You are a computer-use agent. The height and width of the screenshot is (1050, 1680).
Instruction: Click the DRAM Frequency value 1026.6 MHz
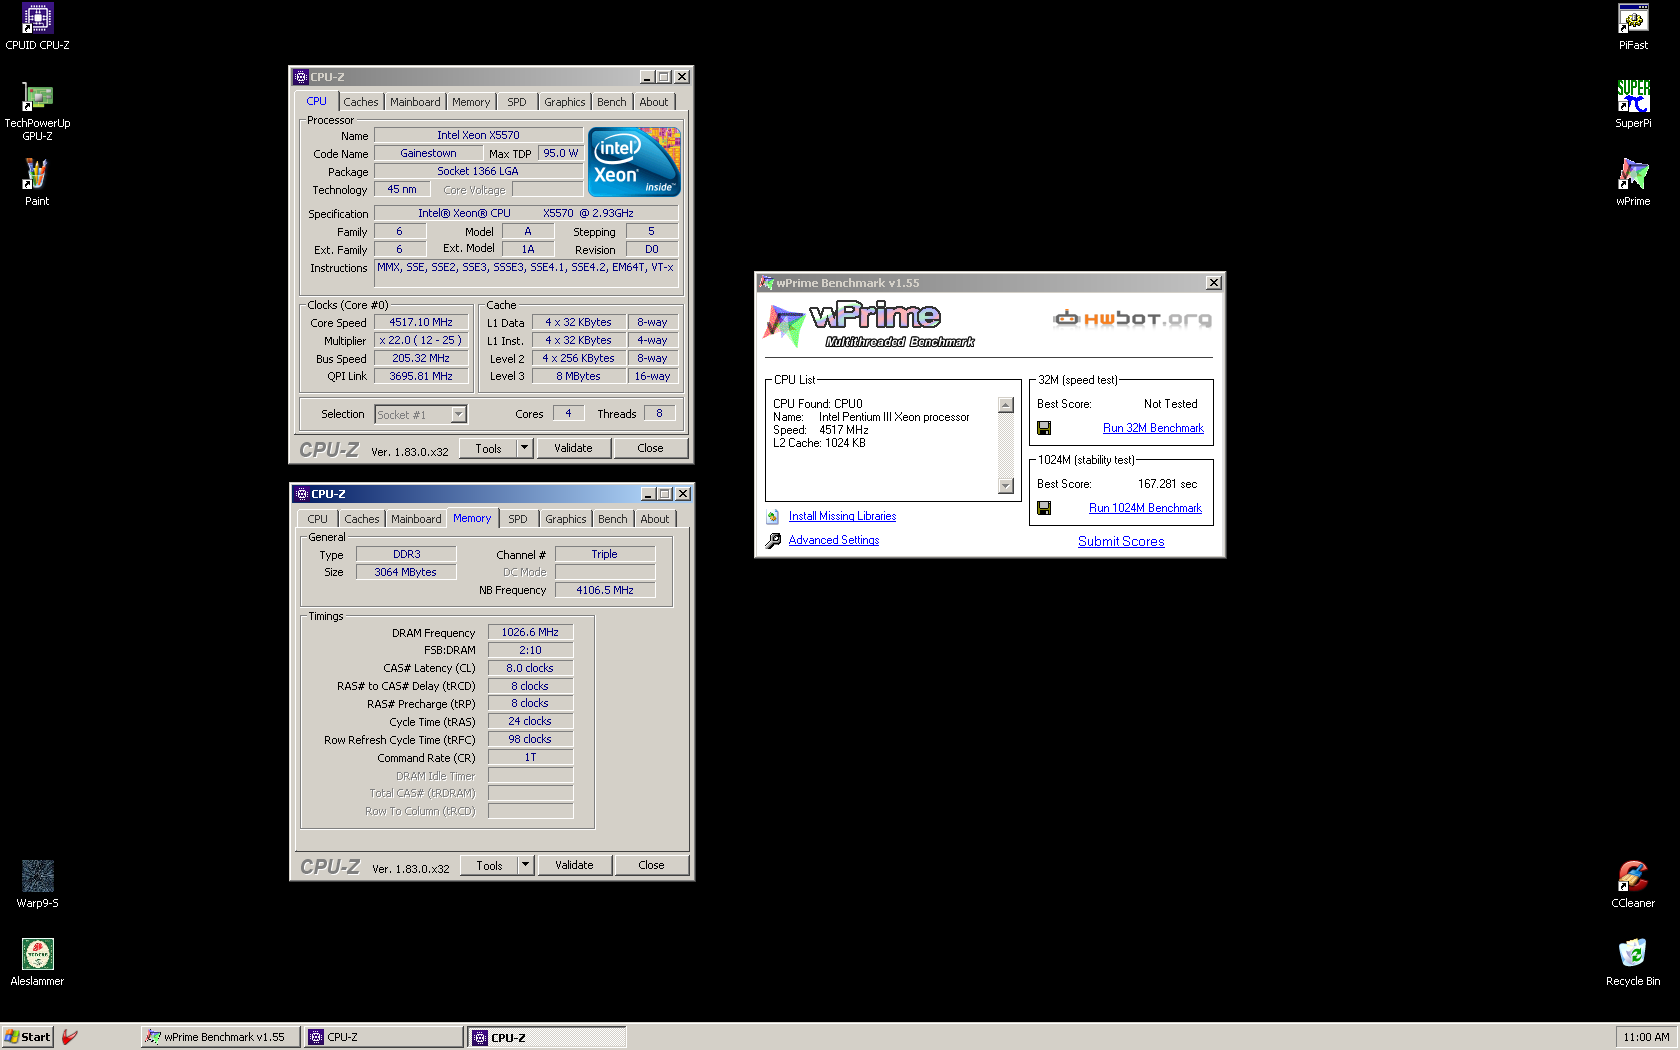pos(530,632)
